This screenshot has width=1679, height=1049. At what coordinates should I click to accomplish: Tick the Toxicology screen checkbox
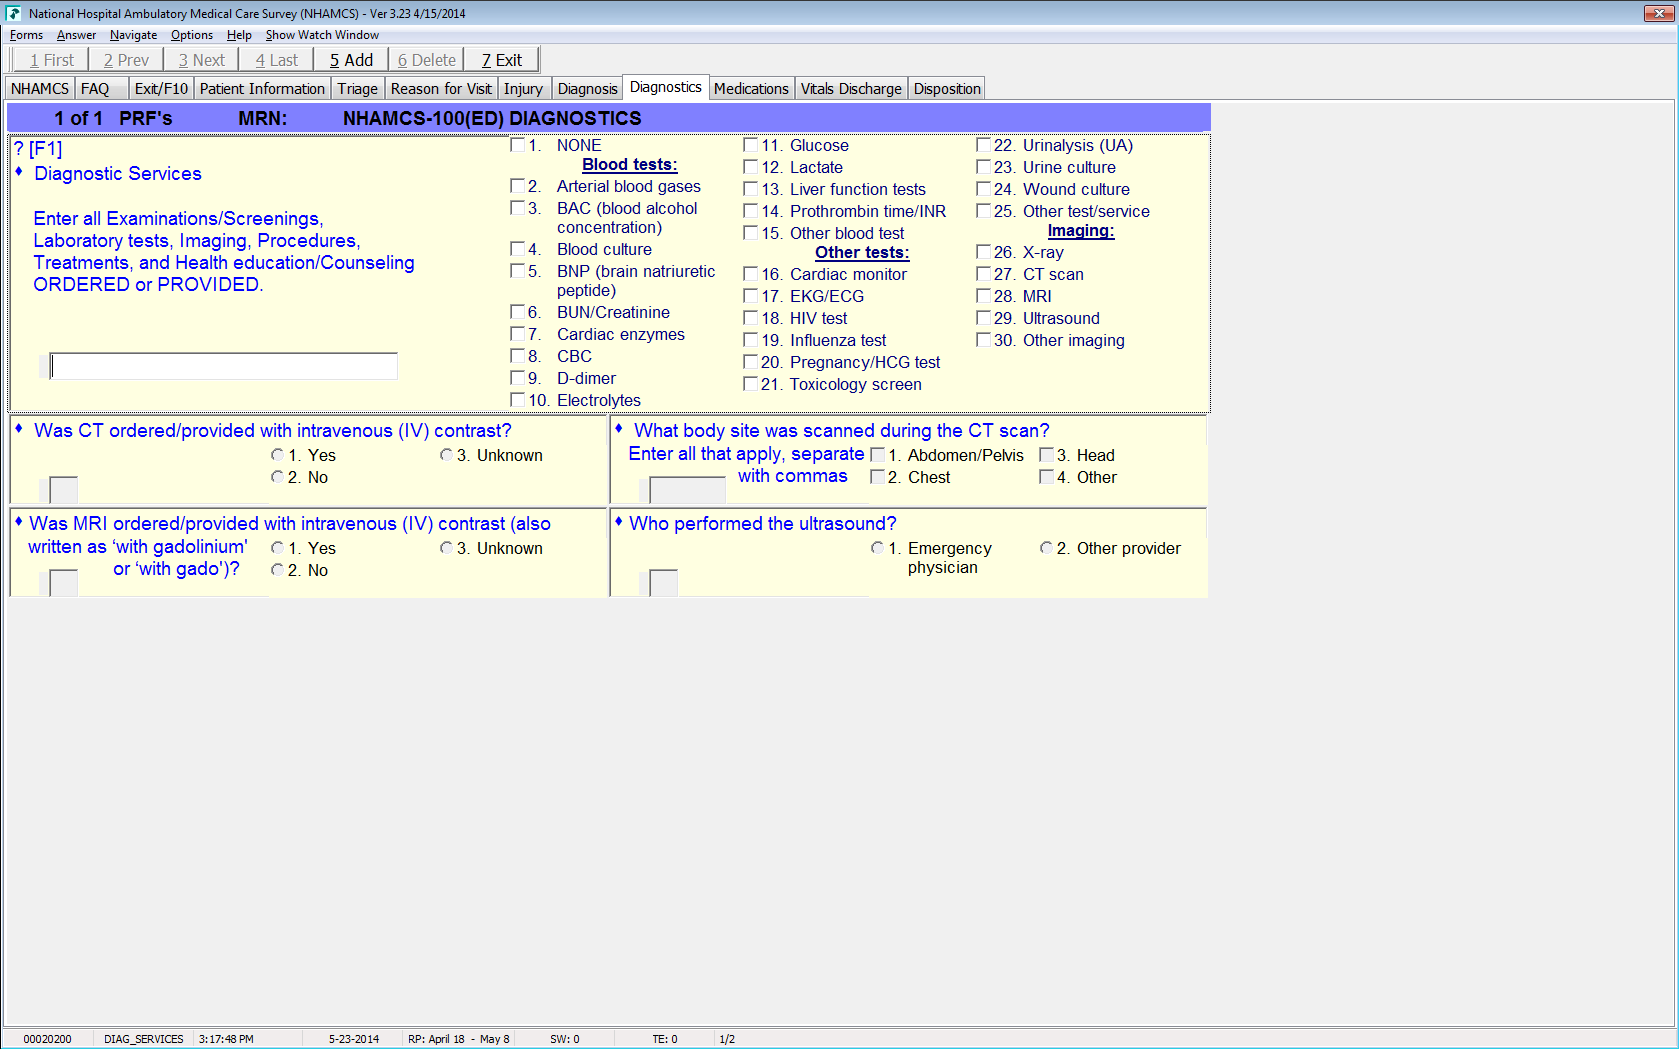751,384
